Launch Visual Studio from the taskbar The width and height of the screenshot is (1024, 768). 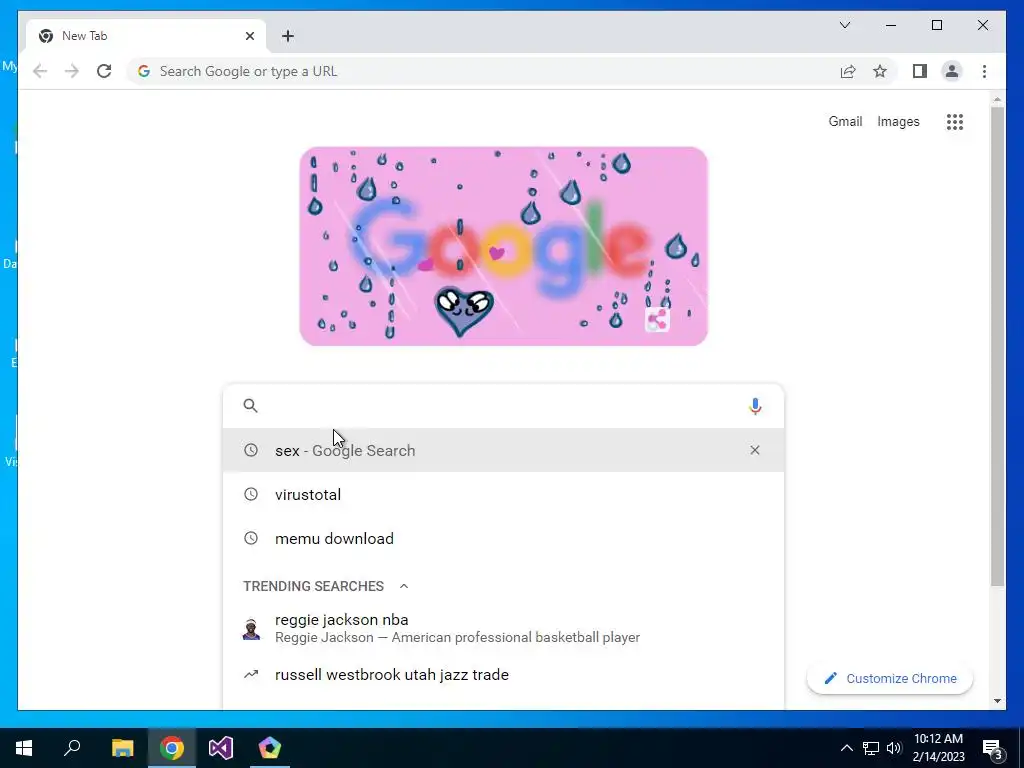(221, 748)
